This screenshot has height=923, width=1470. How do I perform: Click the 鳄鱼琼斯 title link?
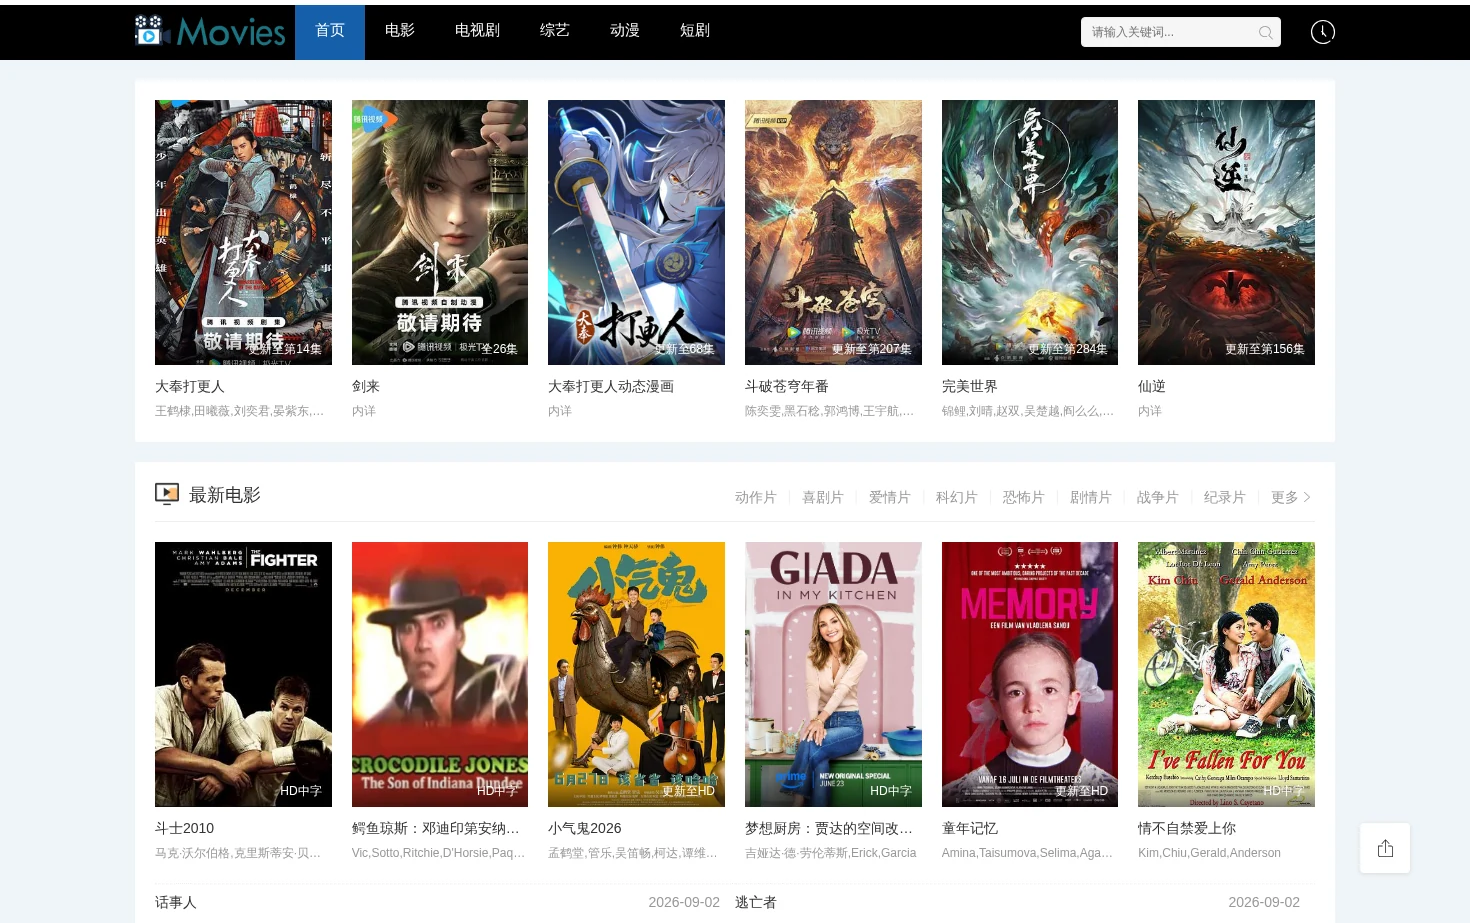(436, 828)
